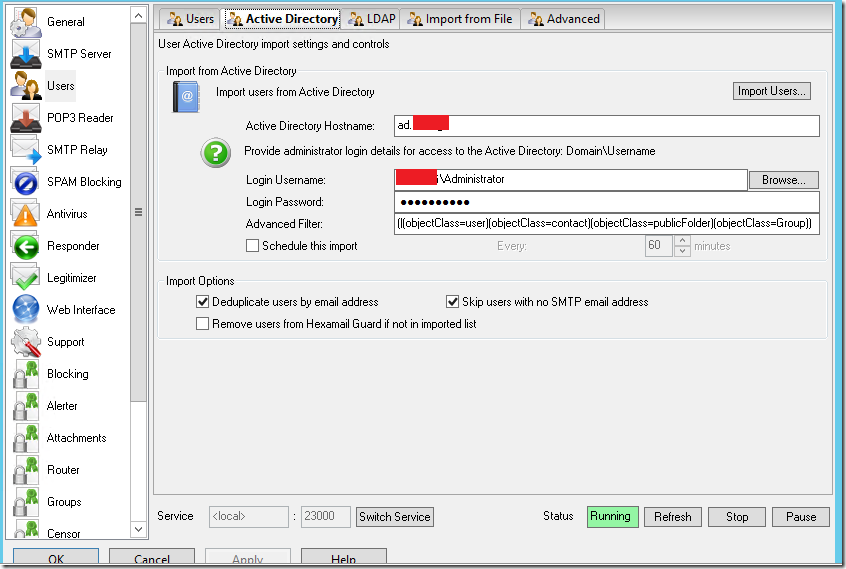The height and width of the screenshot is (569, 846).
Task: Click Browse next to Login Username
Action: (783, 180)
